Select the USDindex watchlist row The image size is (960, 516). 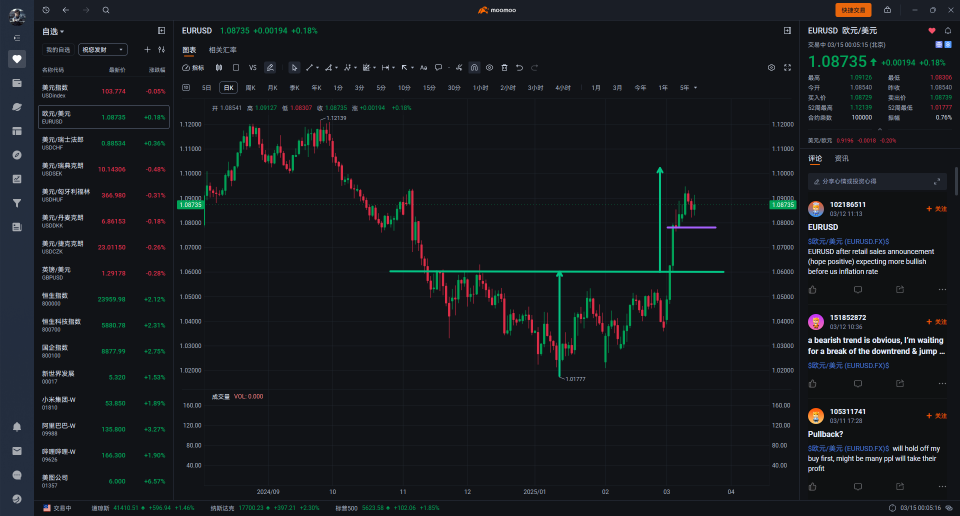coord(103,91)
